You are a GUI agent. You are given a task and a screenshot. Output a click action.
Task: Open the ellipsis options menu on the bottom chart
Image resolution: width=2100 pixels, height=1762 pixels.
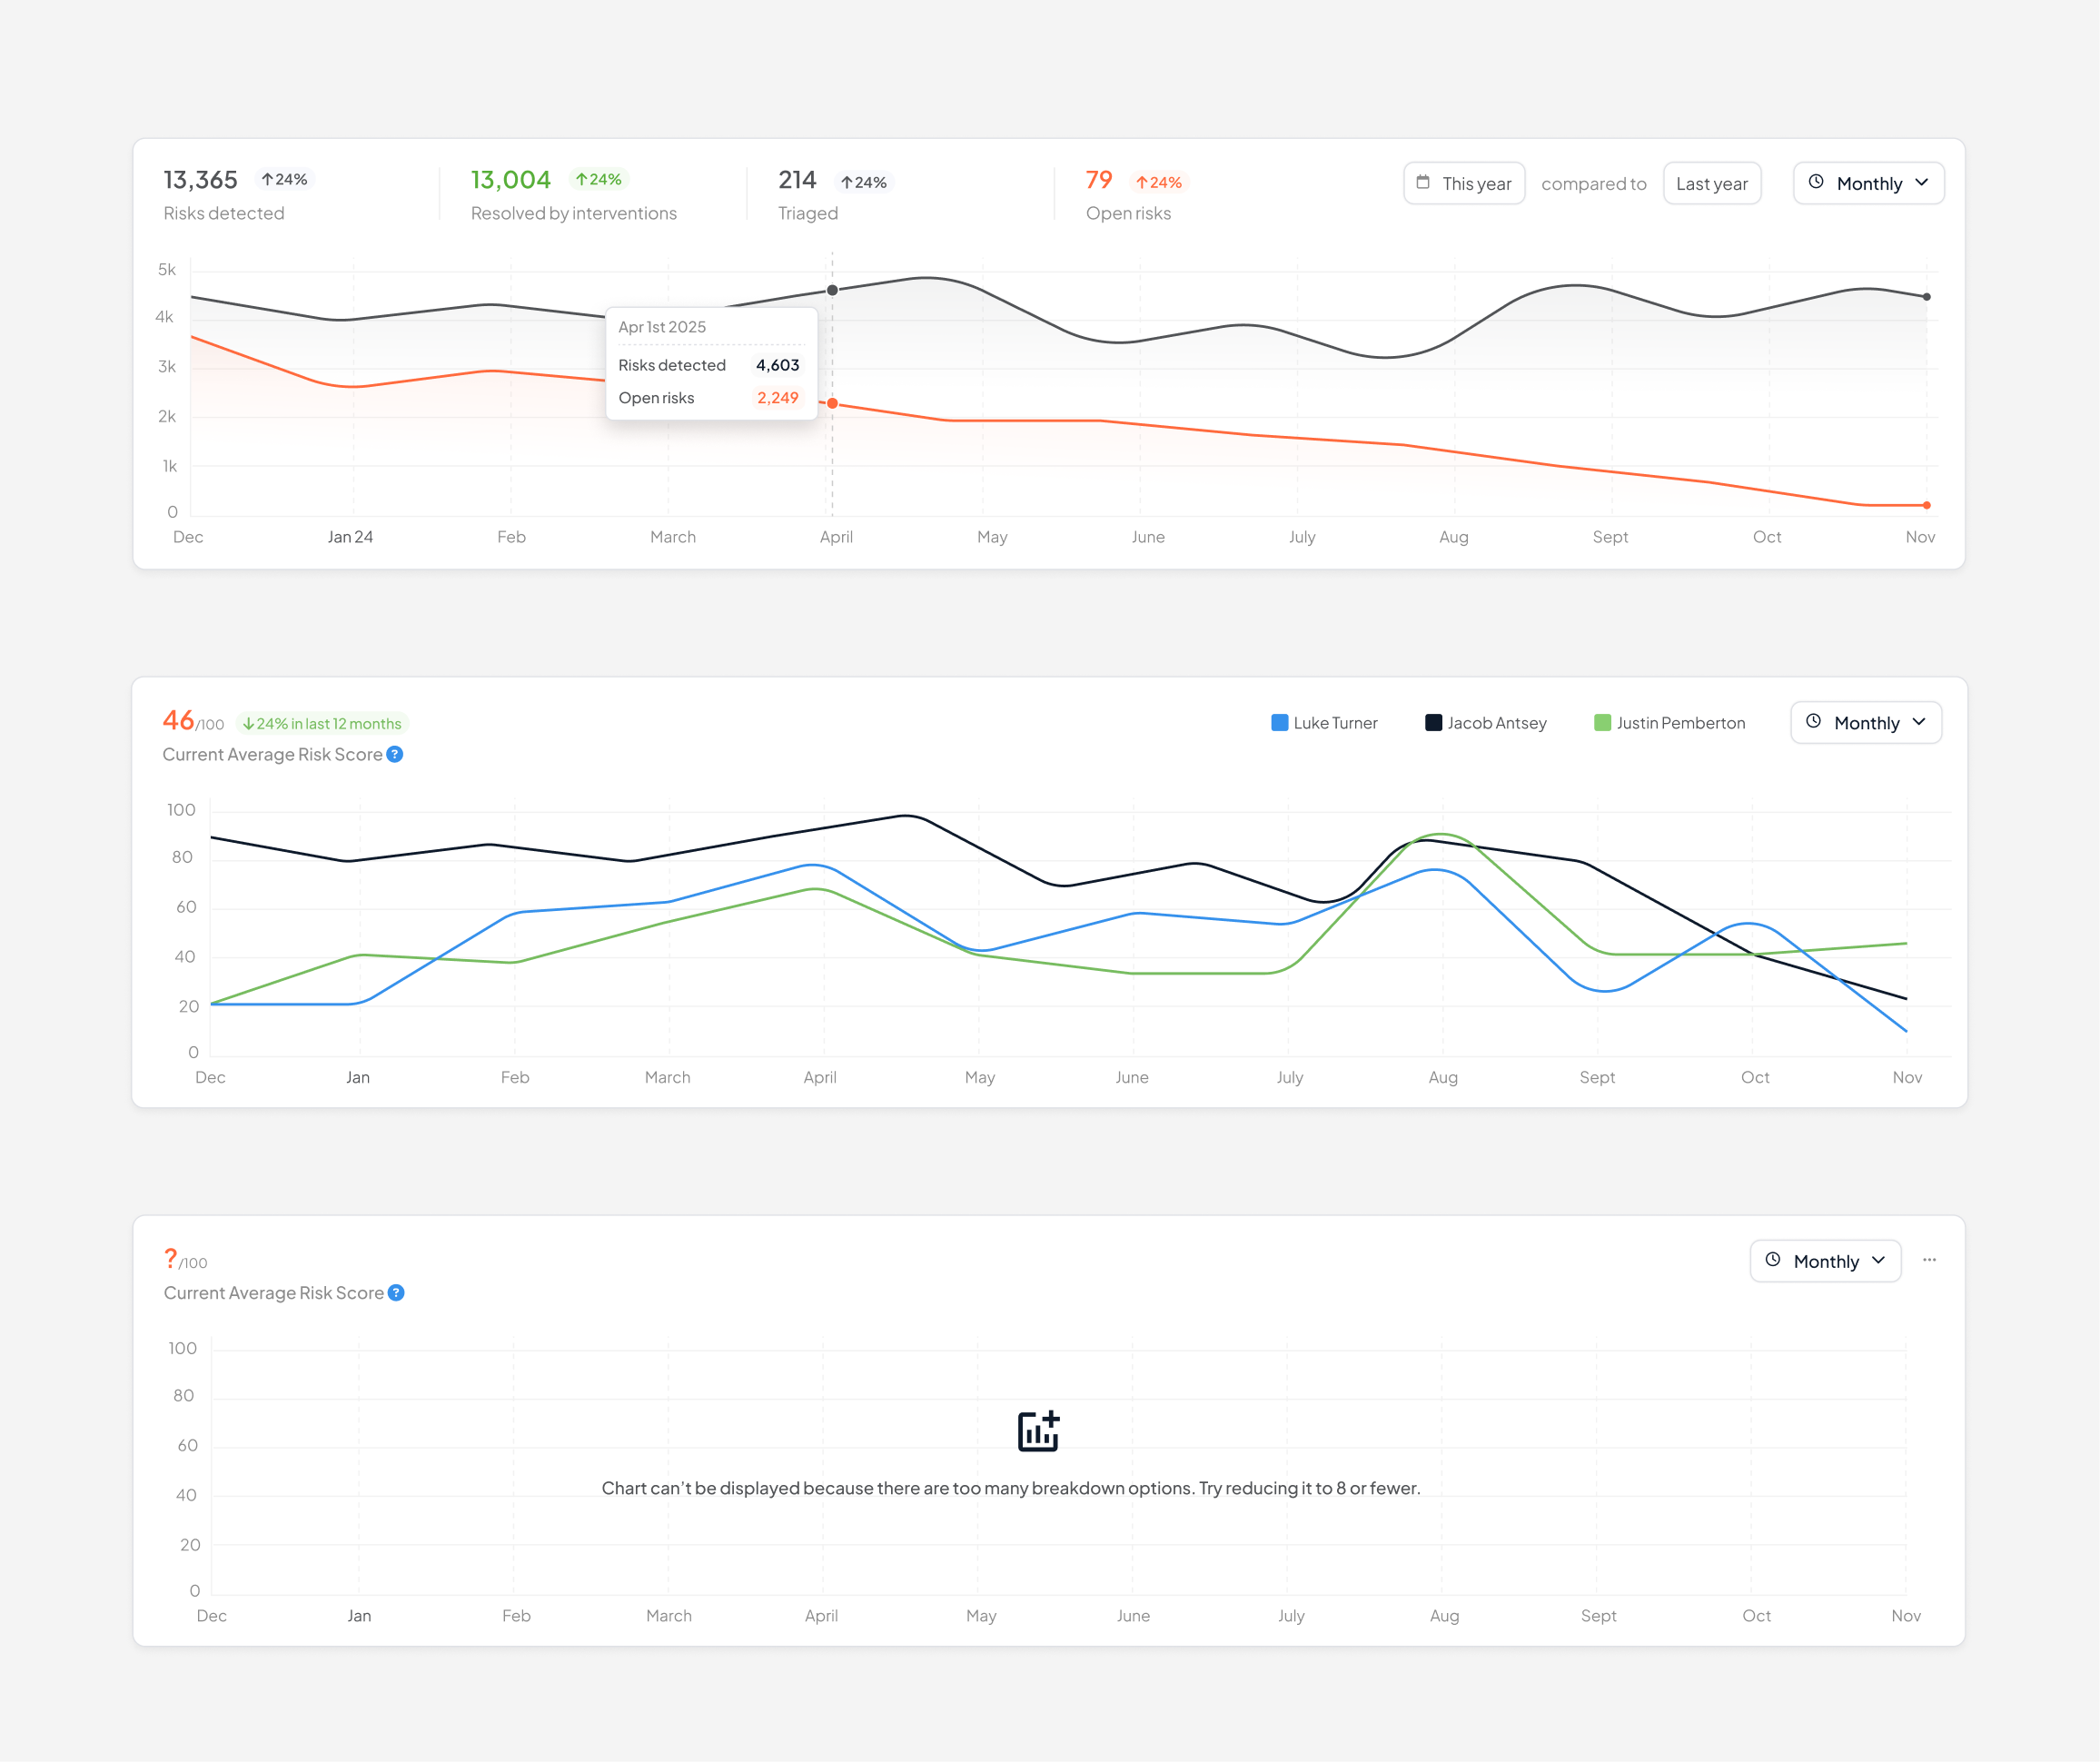pos(1930,1260)
